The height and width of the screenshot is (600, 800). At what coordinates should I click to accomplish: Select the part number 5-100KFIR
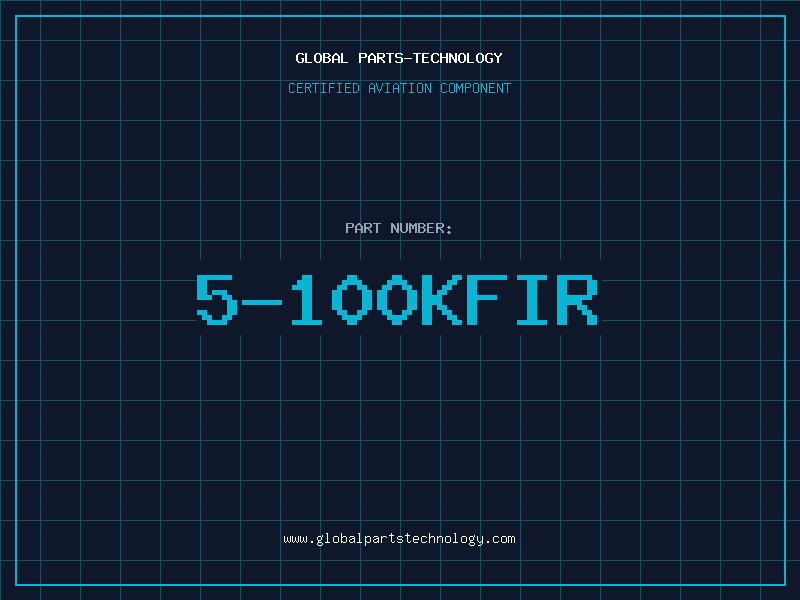coord(397,299)
